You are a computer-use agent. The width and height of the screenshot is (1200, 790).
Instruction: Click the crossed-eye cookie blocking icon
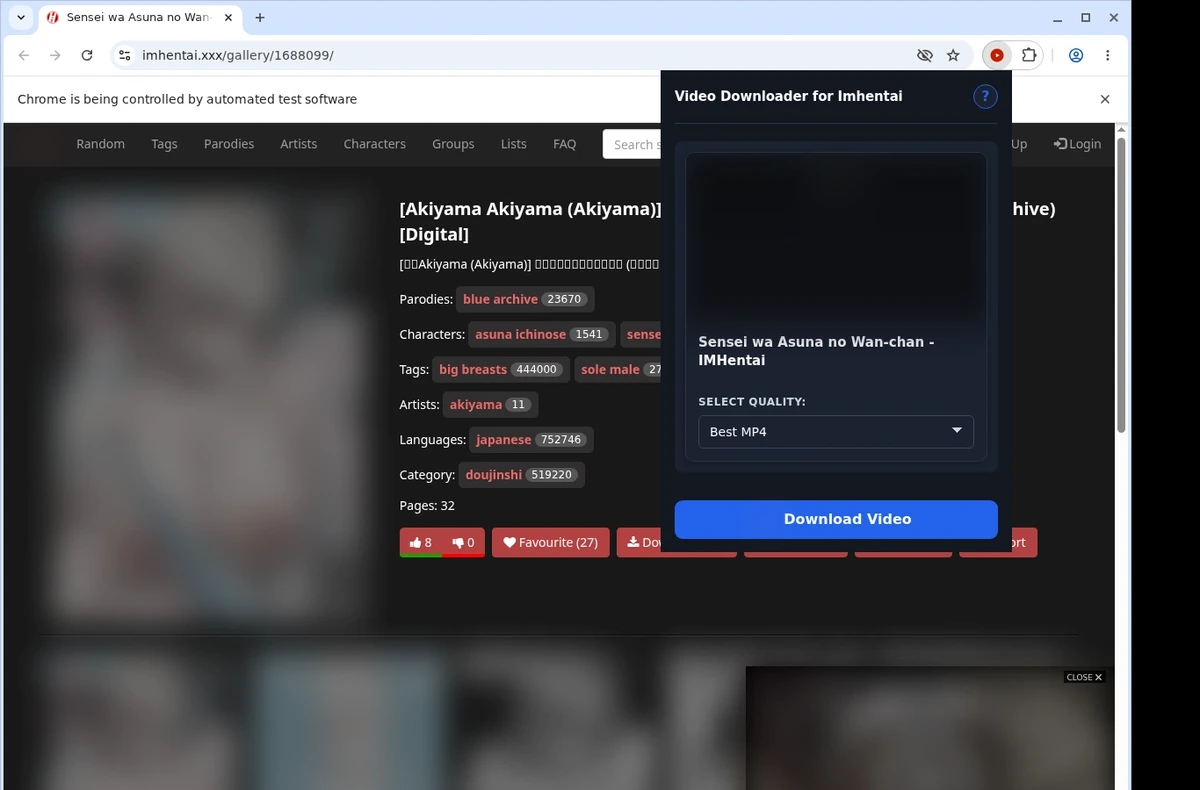[924, 55]
